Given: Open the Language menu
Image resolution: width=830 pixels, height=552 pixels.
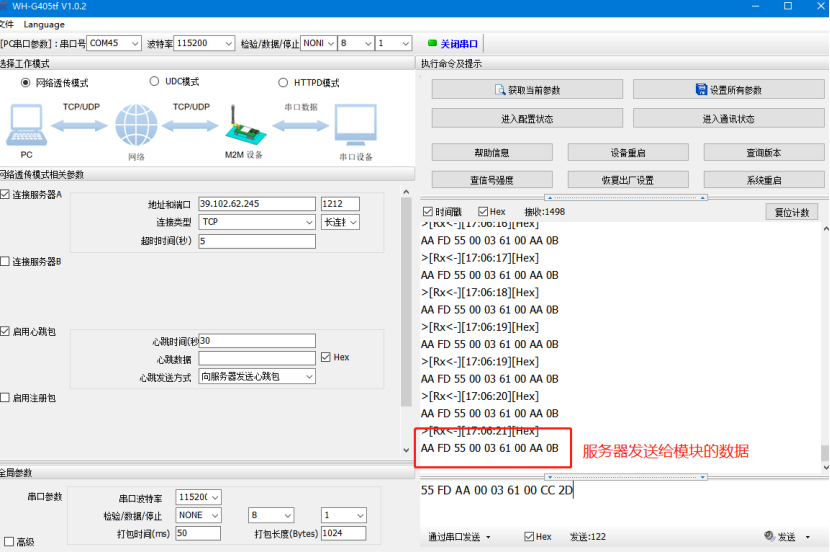Looking at the screenshot, I should click(44, 24).
